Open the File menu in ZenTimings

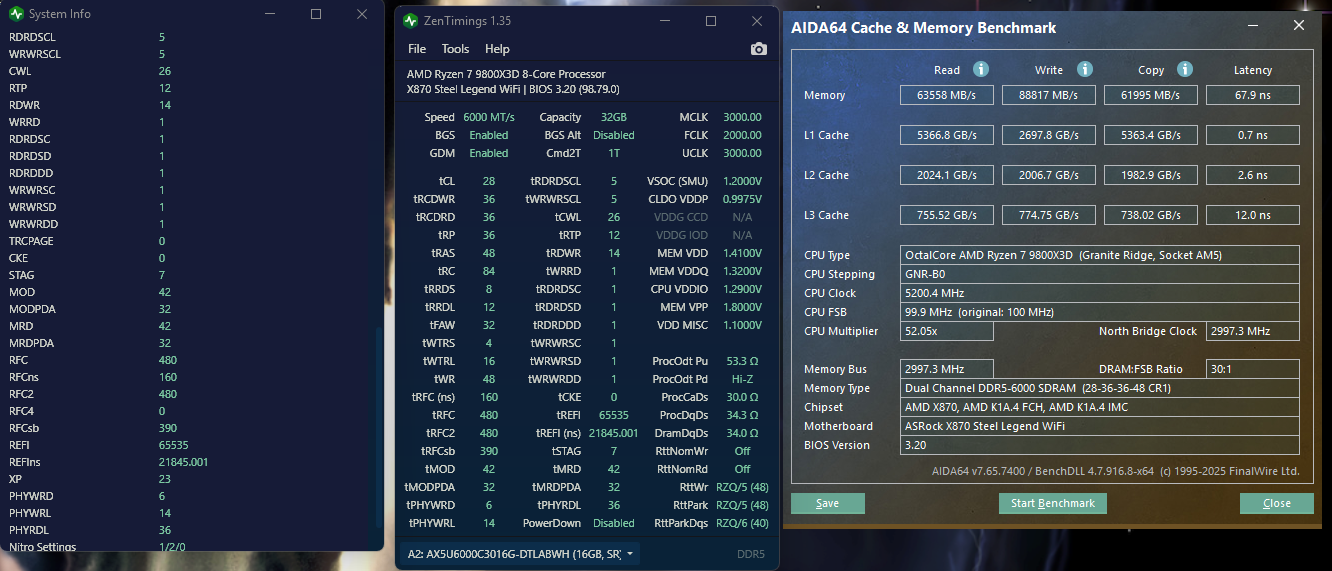point(417,49)
